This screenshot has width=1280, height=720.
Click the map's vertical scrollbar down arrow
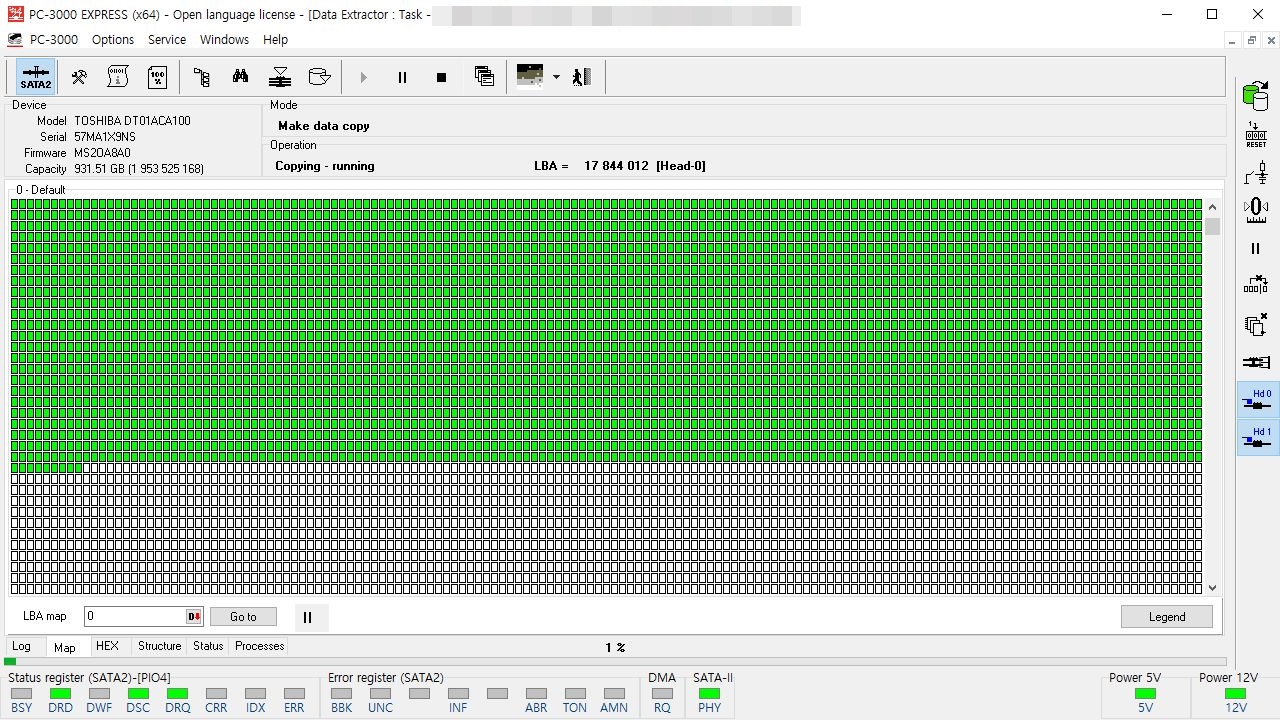(x=1213, y=588)
